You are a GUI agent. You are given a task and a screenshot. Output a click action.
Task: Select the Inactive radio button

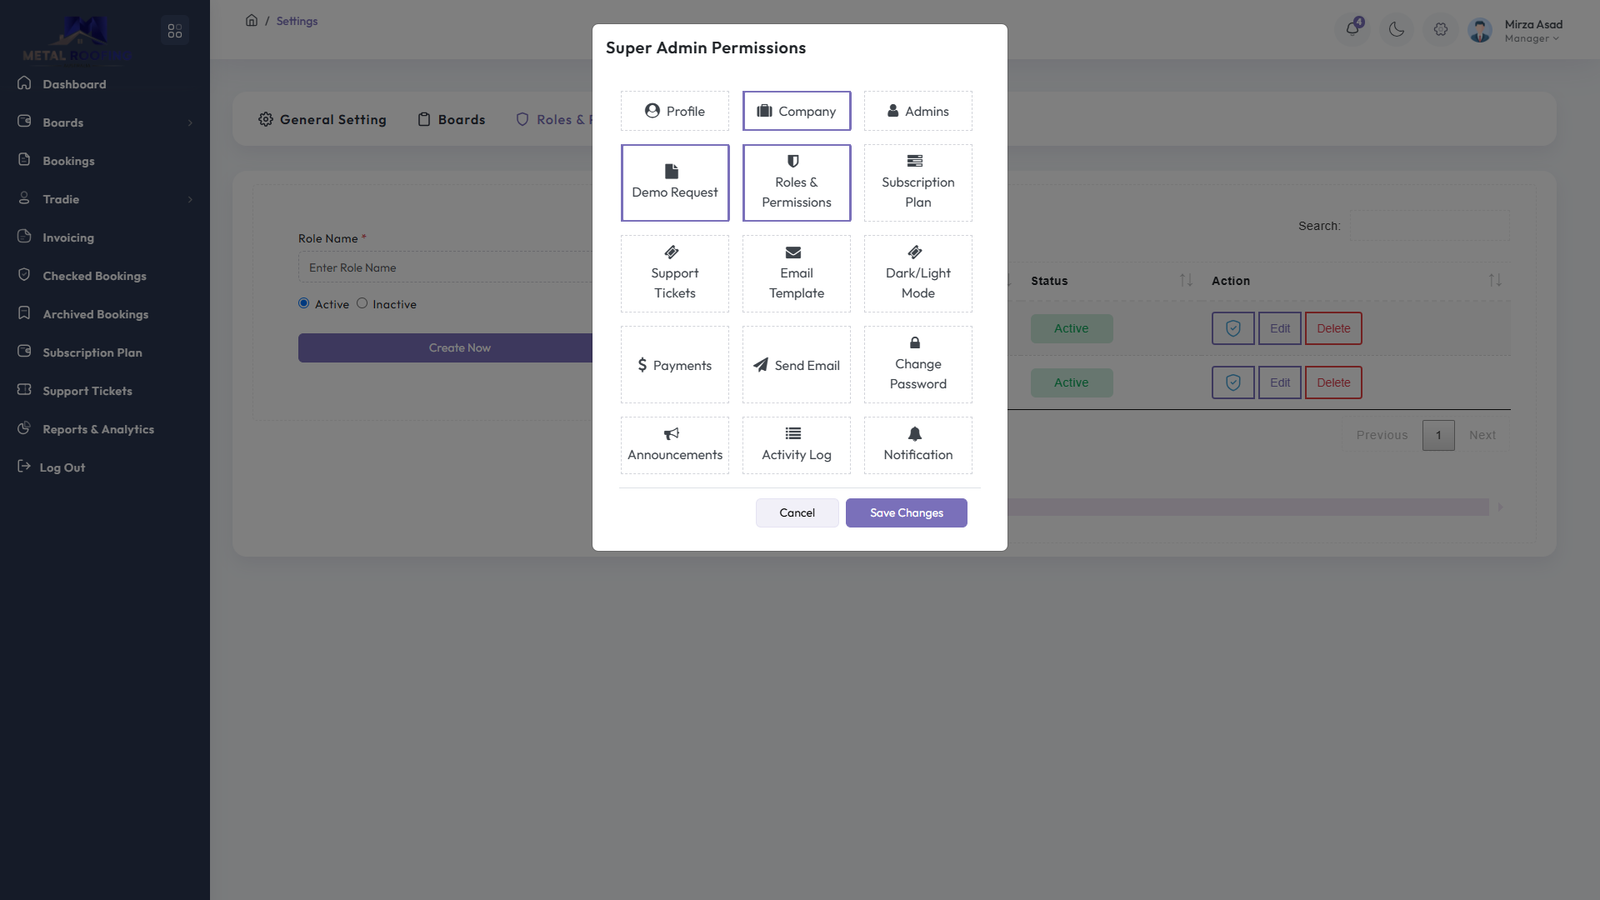point(362,304)
